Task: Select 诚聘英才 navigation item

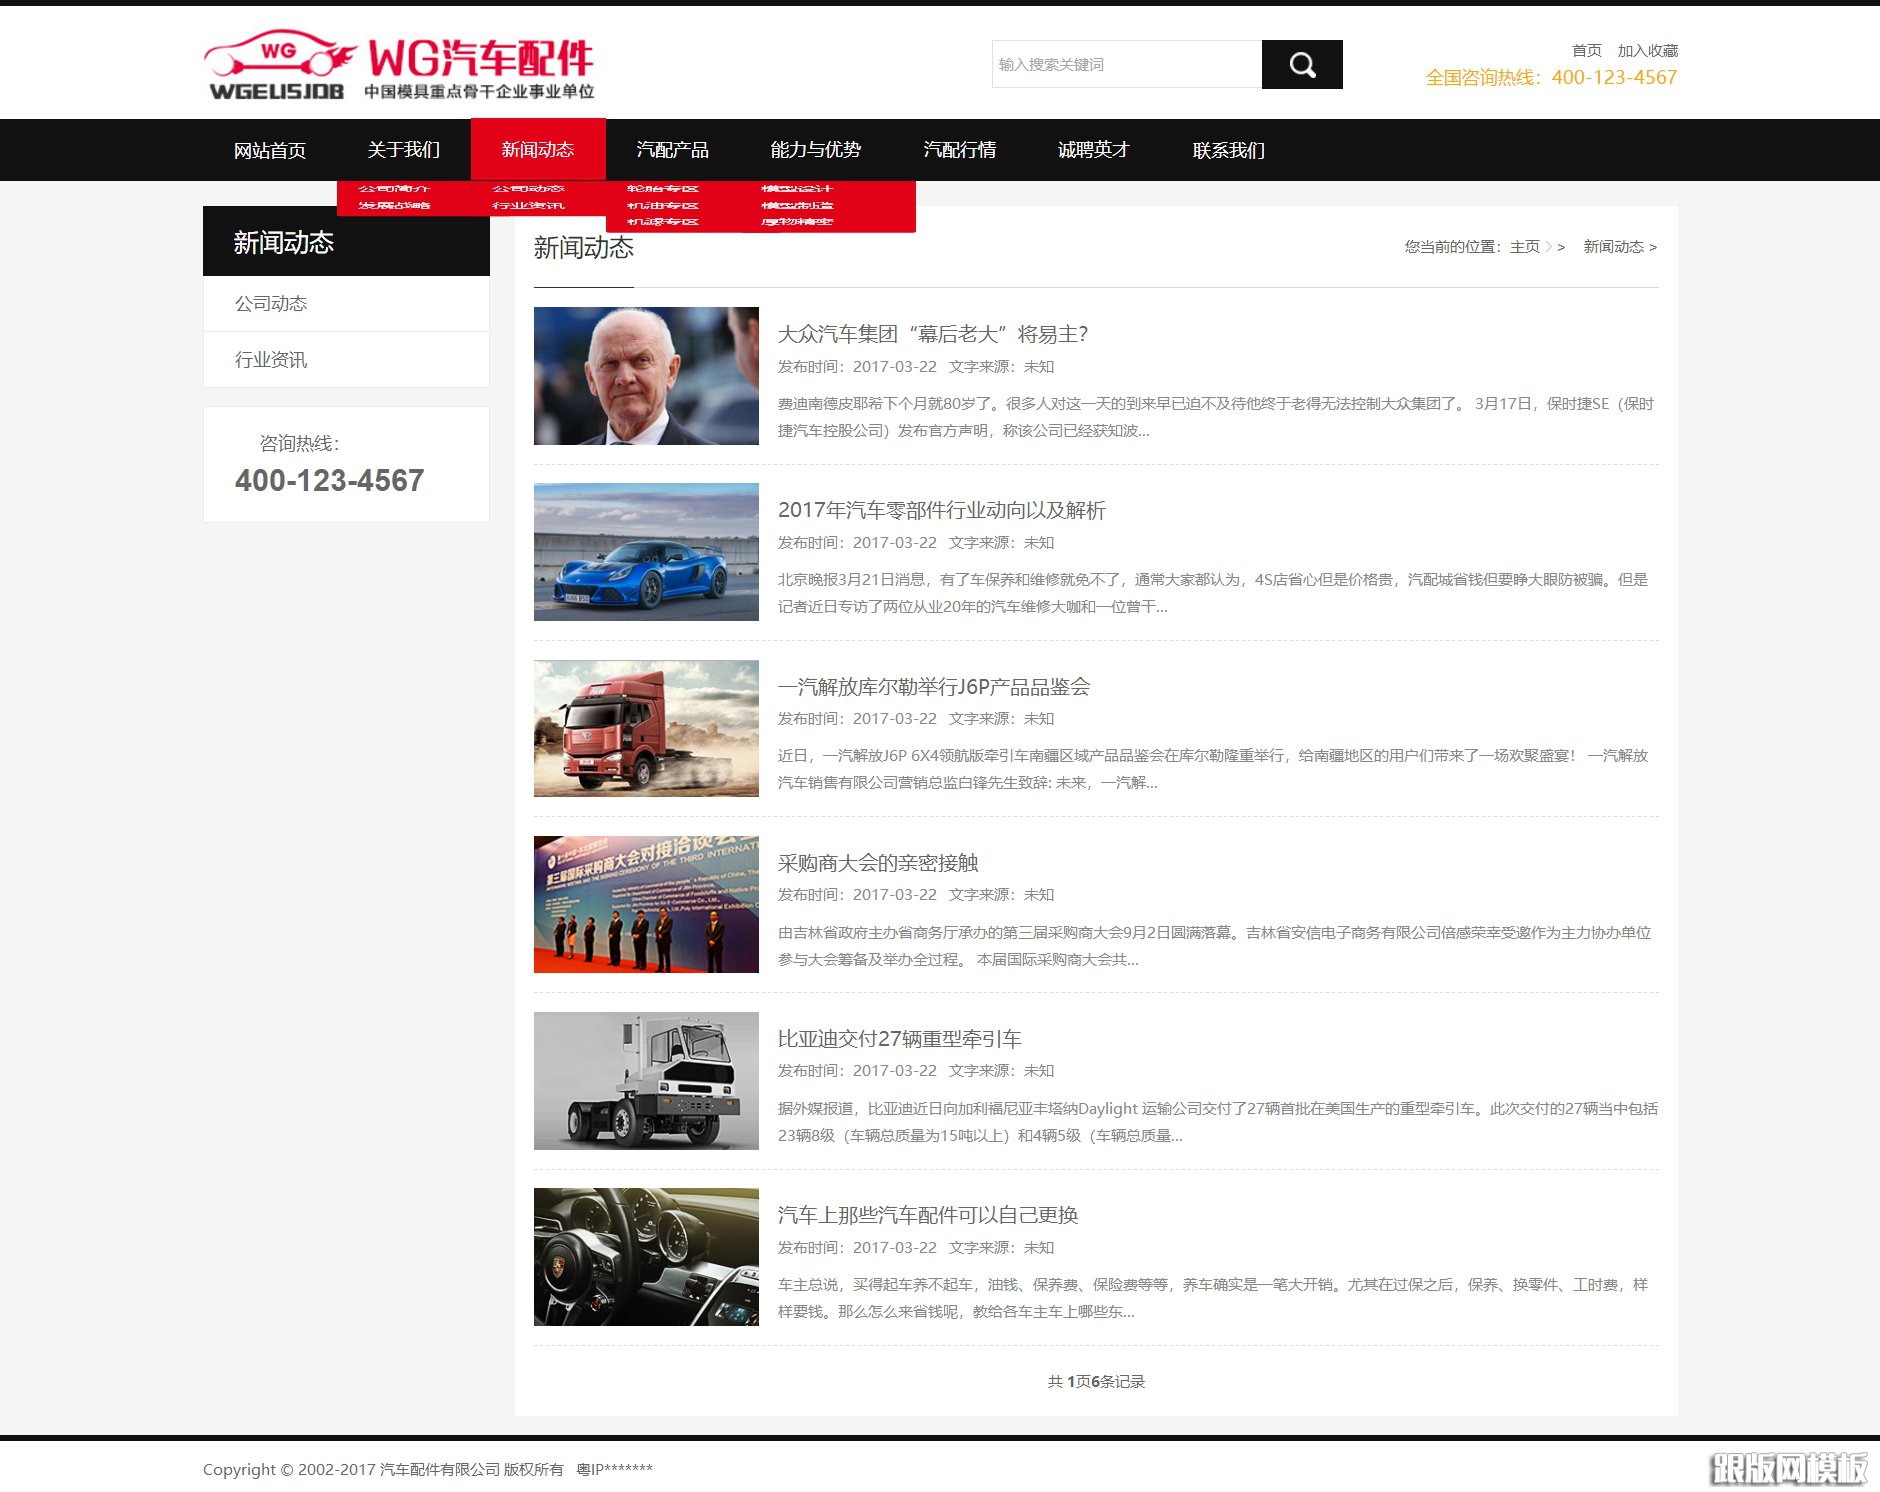Action: (x=1091, y=149)
